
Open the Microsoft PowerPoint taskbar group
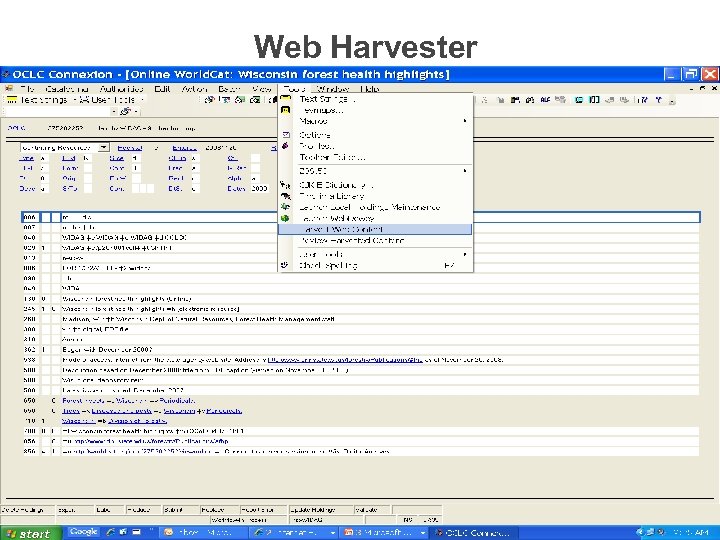tap(384, 533)
